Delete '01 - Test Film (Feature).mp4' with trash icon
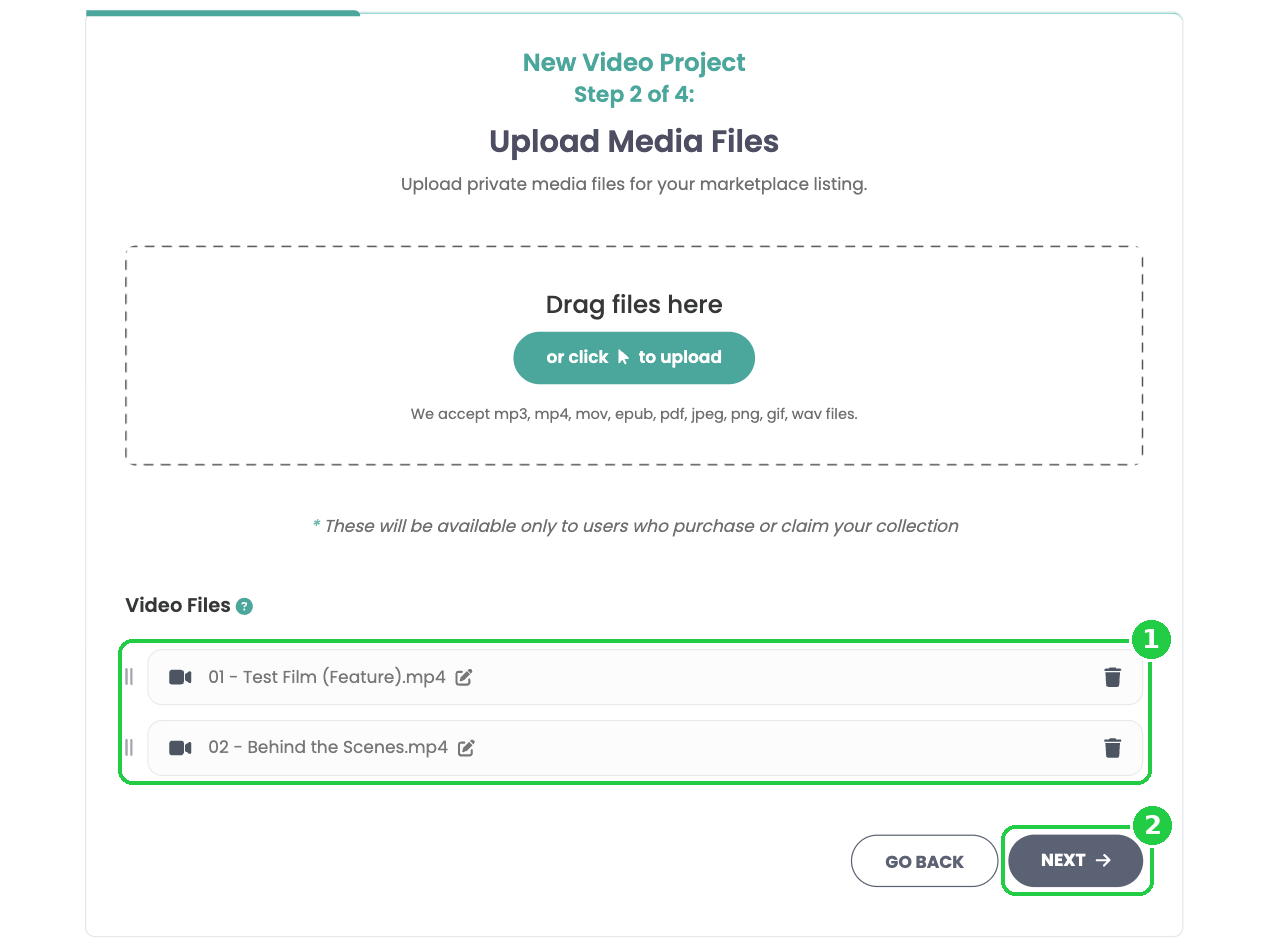 [1112, 677]
